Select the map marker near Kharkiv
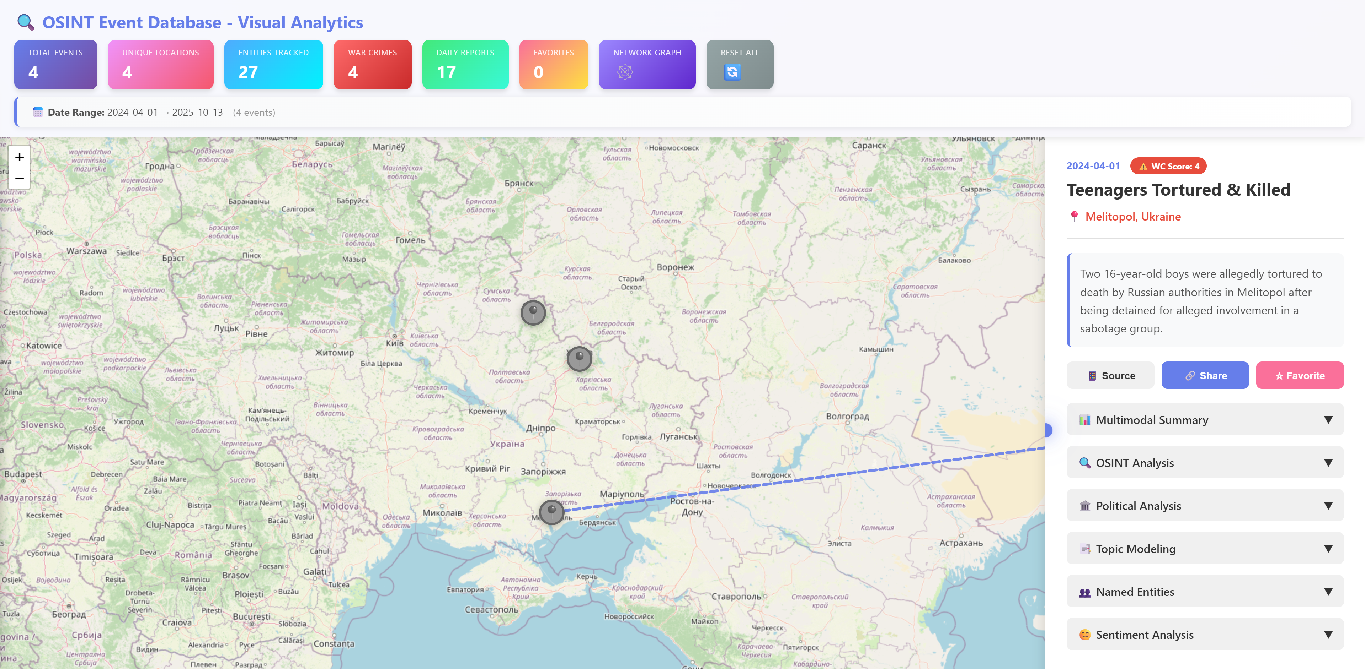 tap(579, 359)
